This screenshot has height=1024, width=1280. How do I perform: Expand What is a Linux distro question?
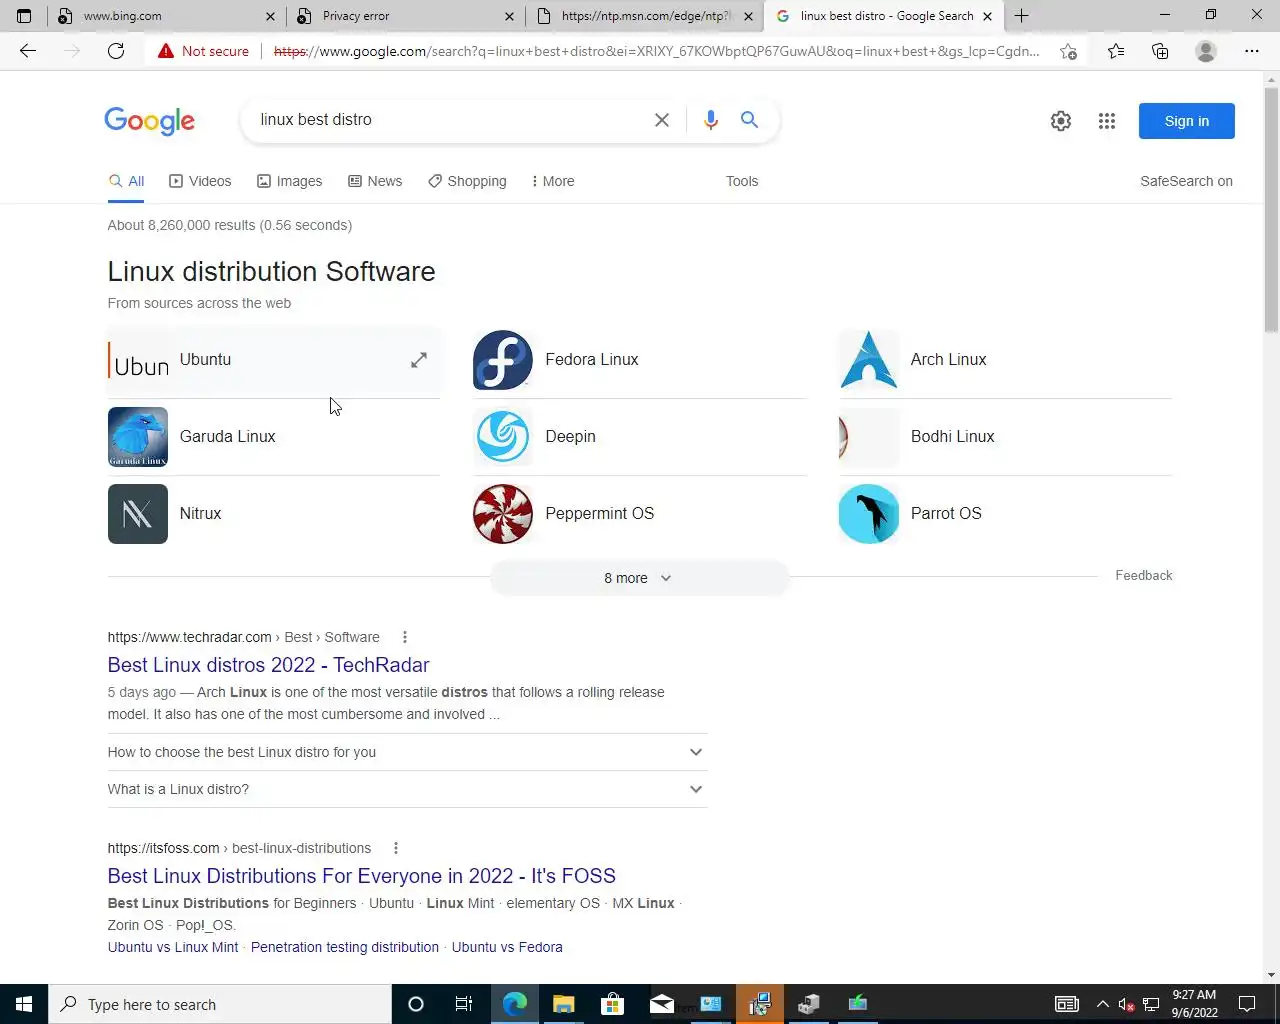click(x=406, y=789)
